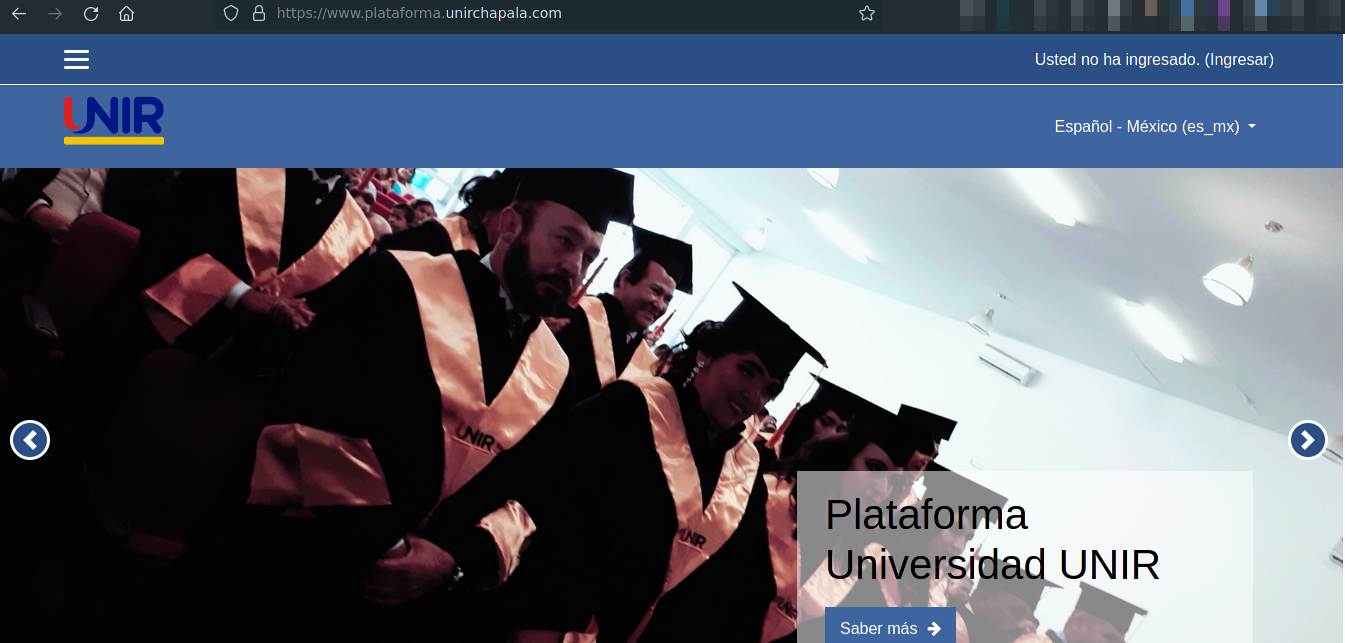The width and height of the screenshot is (1345, 643).
Task: Advance to next carousel slide
Action: pyautogui.click(x=1308, y=440)
